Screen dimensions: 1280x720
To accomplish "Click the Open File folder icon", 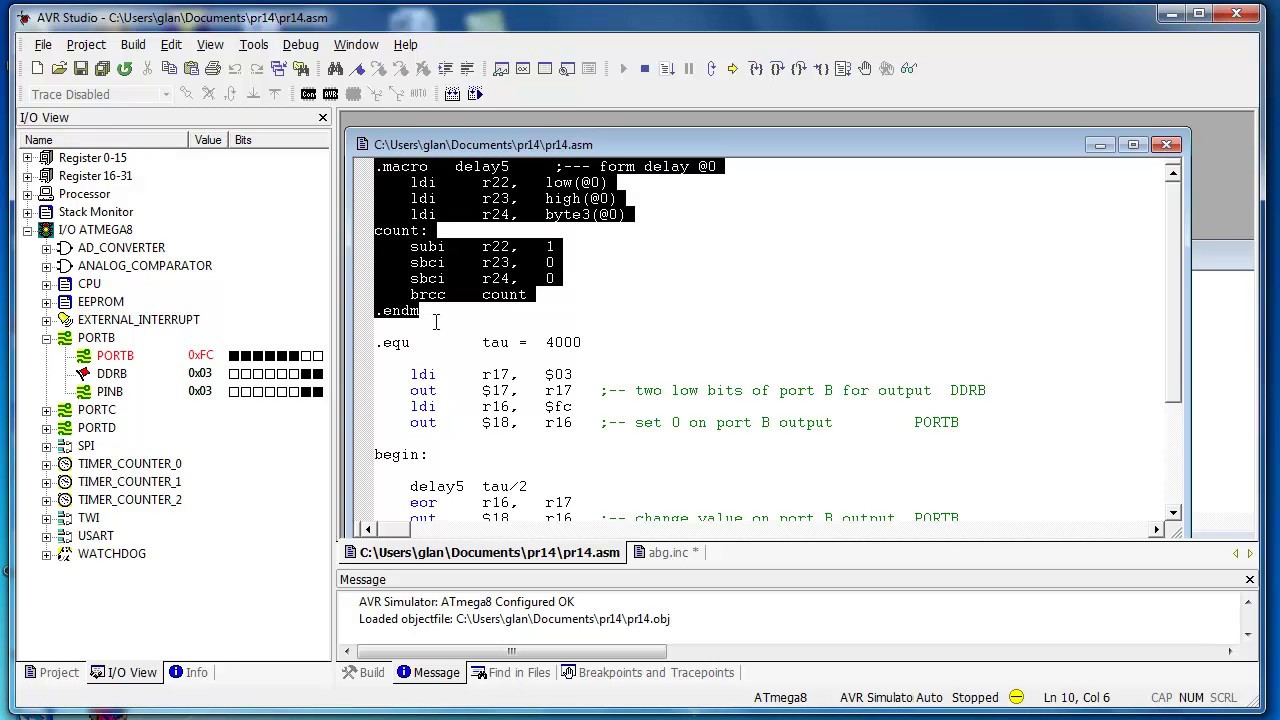I will click(x=59, y=68).
